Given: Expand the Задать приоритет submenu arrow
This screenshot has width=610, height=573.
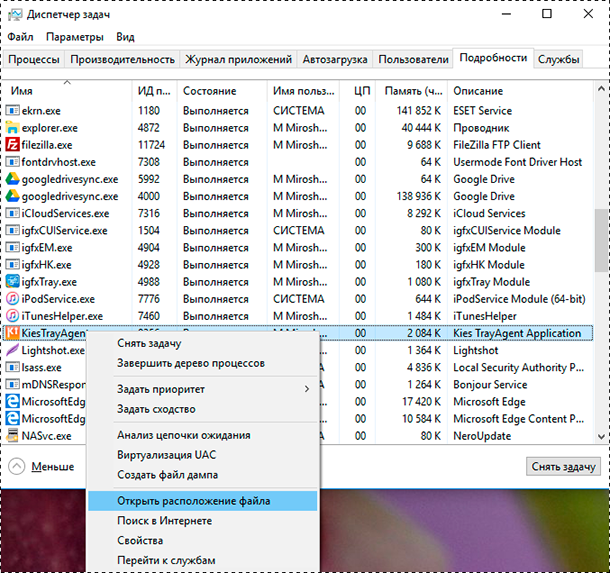Looking at the screenshot, I should (x=307, y=389).
